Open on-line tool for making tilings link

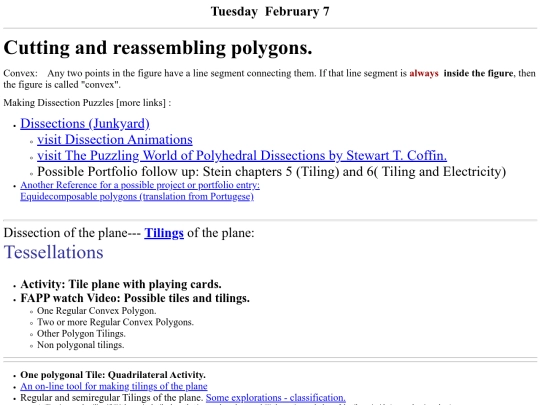(x=114, y=386)
